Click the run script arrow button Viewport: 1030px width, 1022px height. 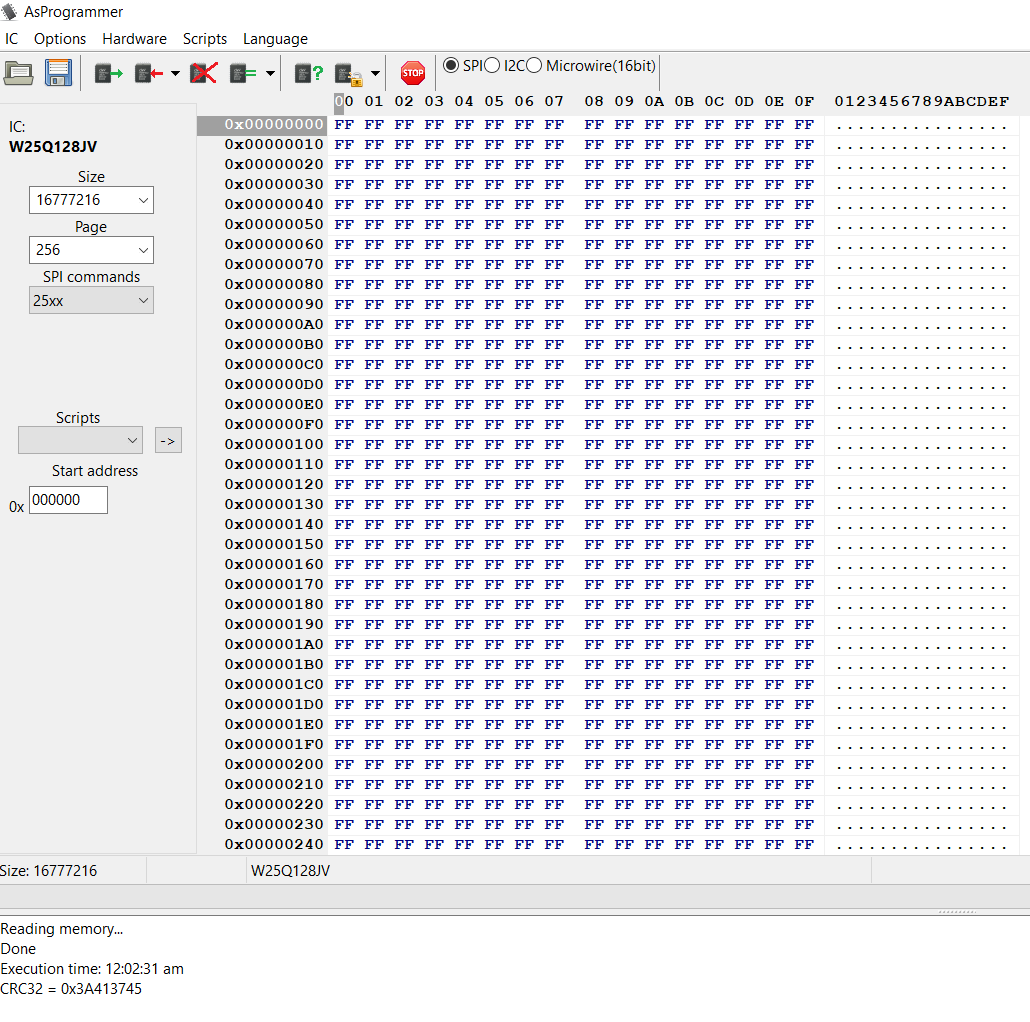click(x=168, y=440)
